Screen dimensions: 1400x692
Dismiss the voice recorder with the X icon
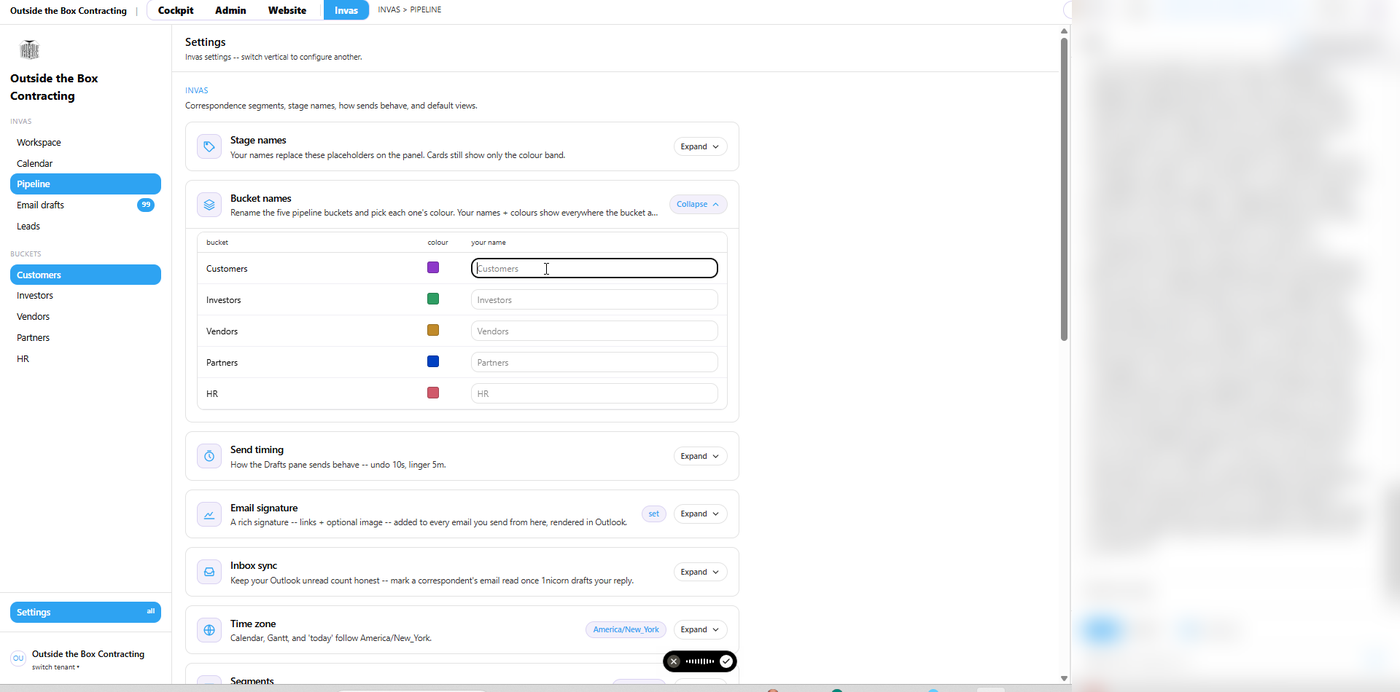674,661
